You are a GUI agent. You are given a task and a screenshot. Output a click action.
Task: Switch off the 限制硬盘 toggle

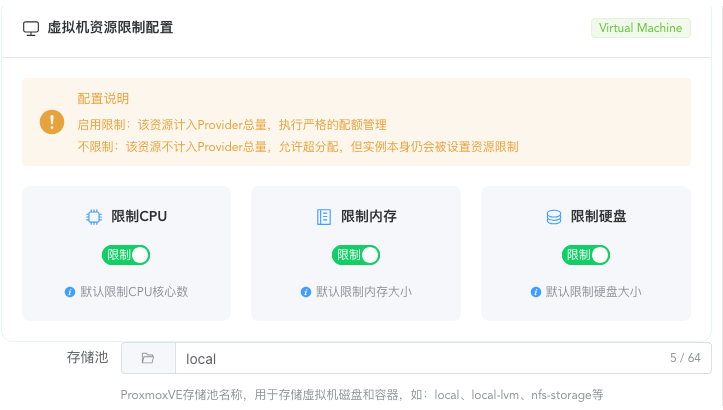point(586,255)
